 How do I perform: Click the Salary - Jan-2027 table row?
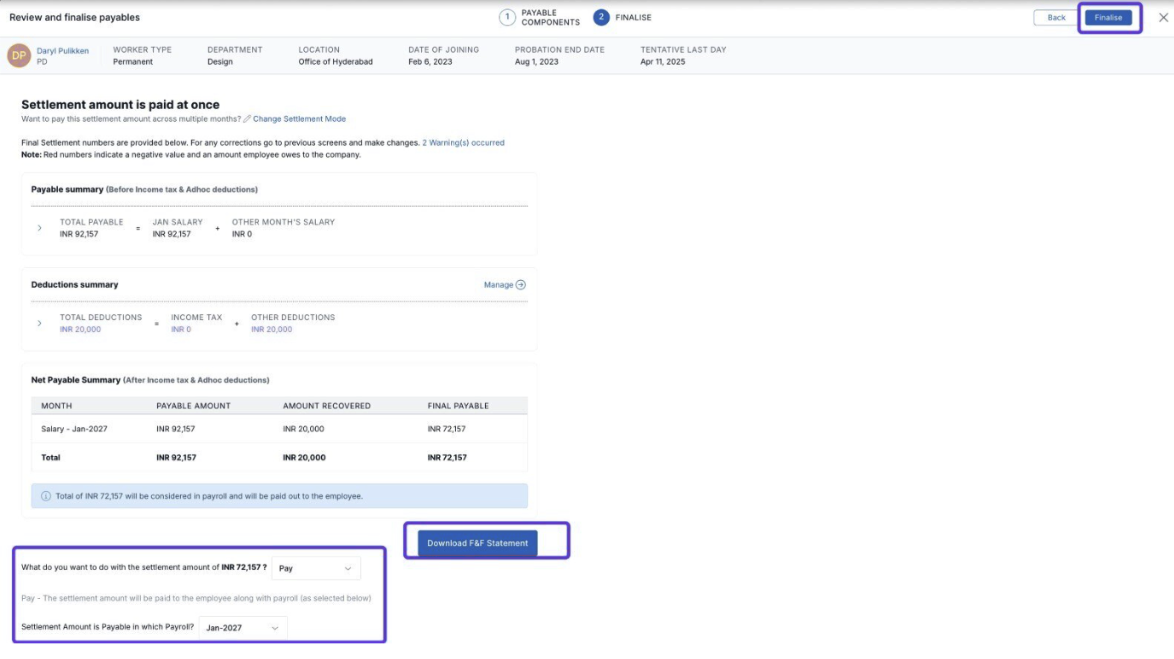279,429
